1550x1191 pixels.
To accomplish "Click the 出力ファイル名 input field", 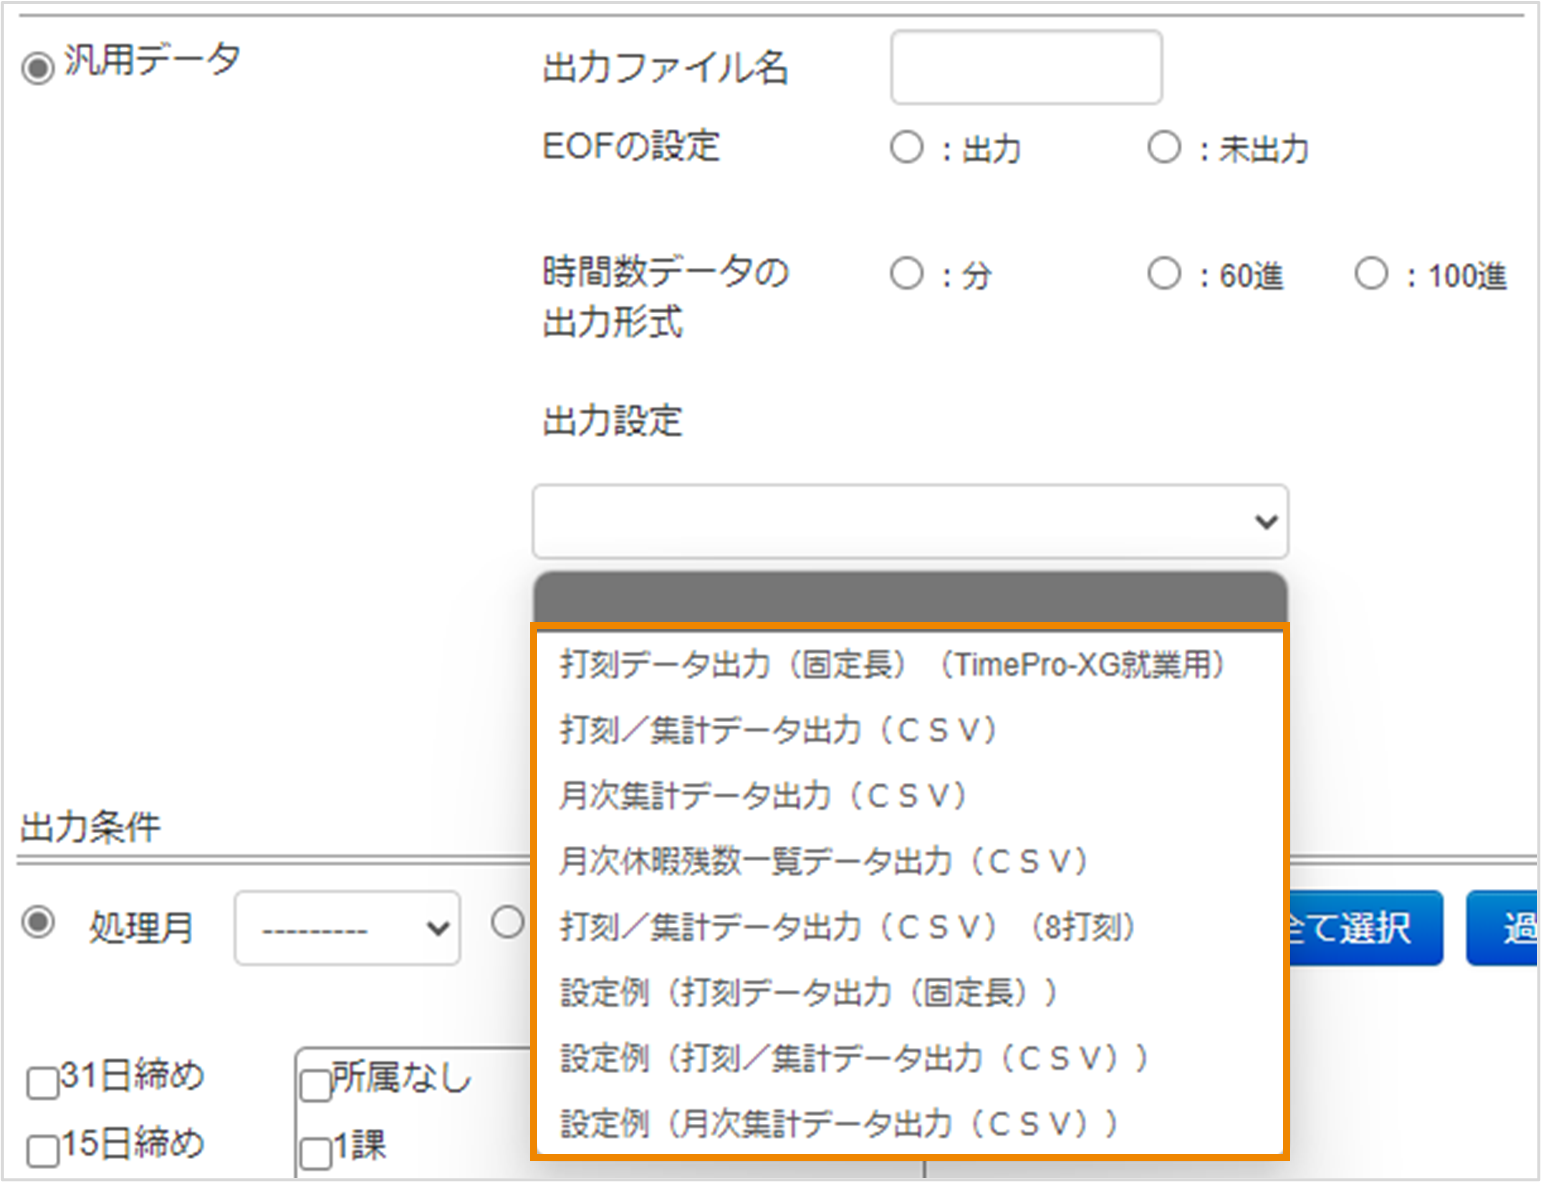I will click(x=1025, y=66).
